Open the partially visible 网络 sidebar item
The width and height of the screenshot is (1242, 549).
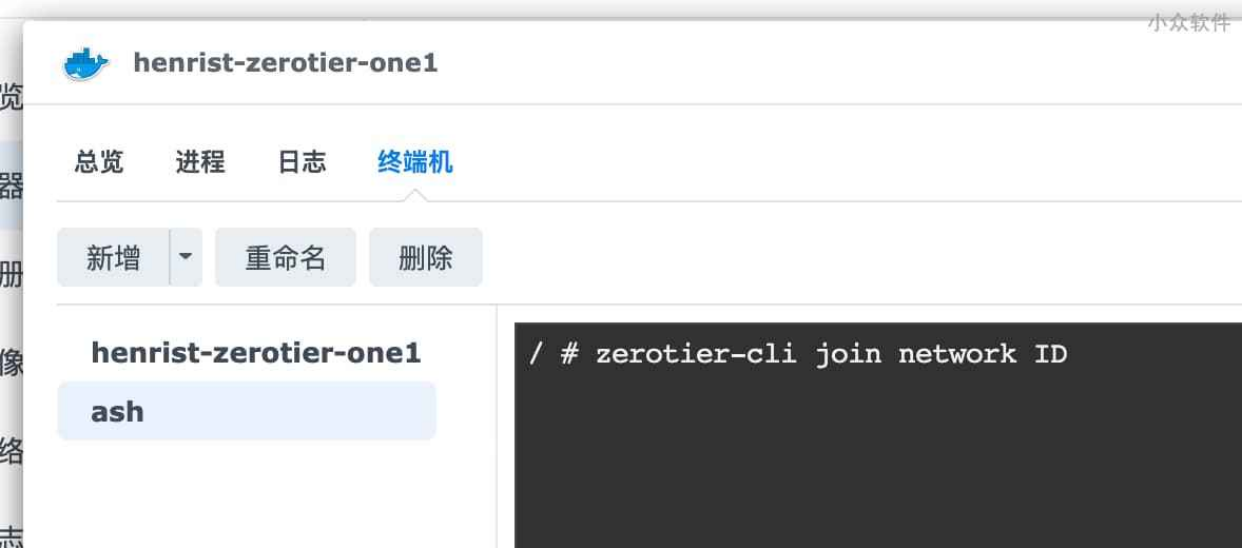(11, 450)
